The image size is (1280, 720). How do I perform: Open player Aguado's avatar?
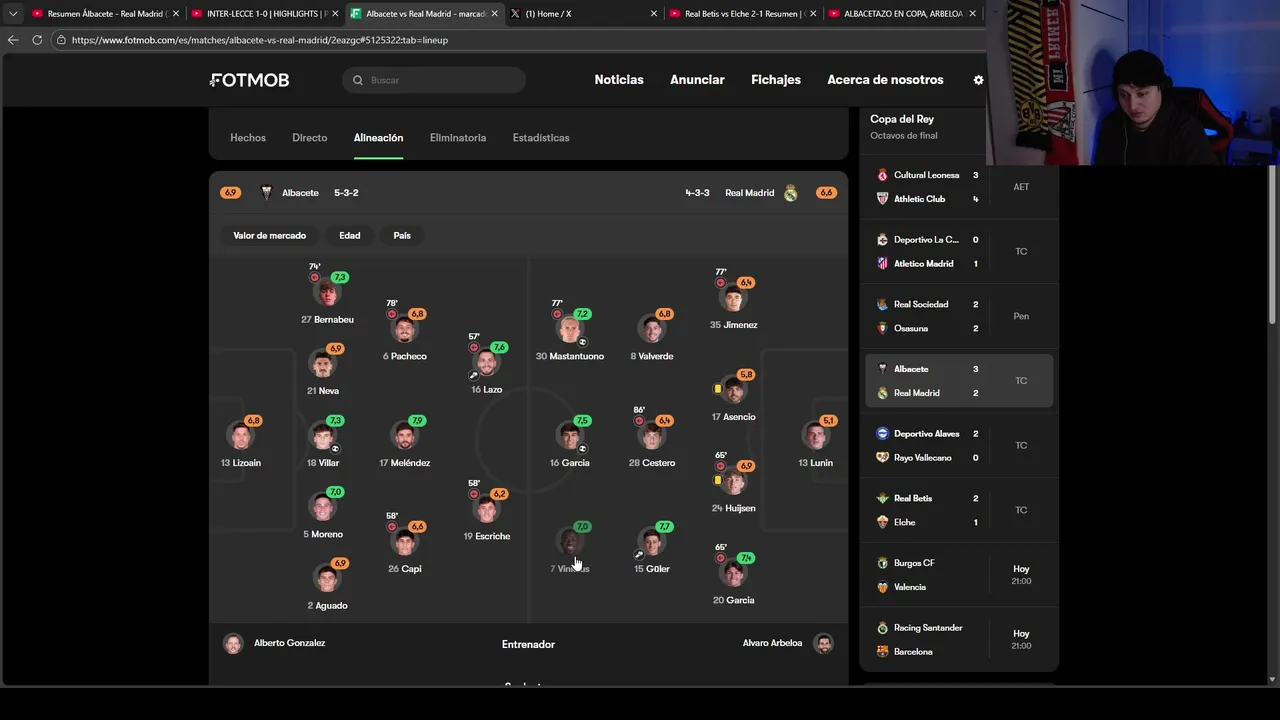pyautogui.click(x=327, y=579)
